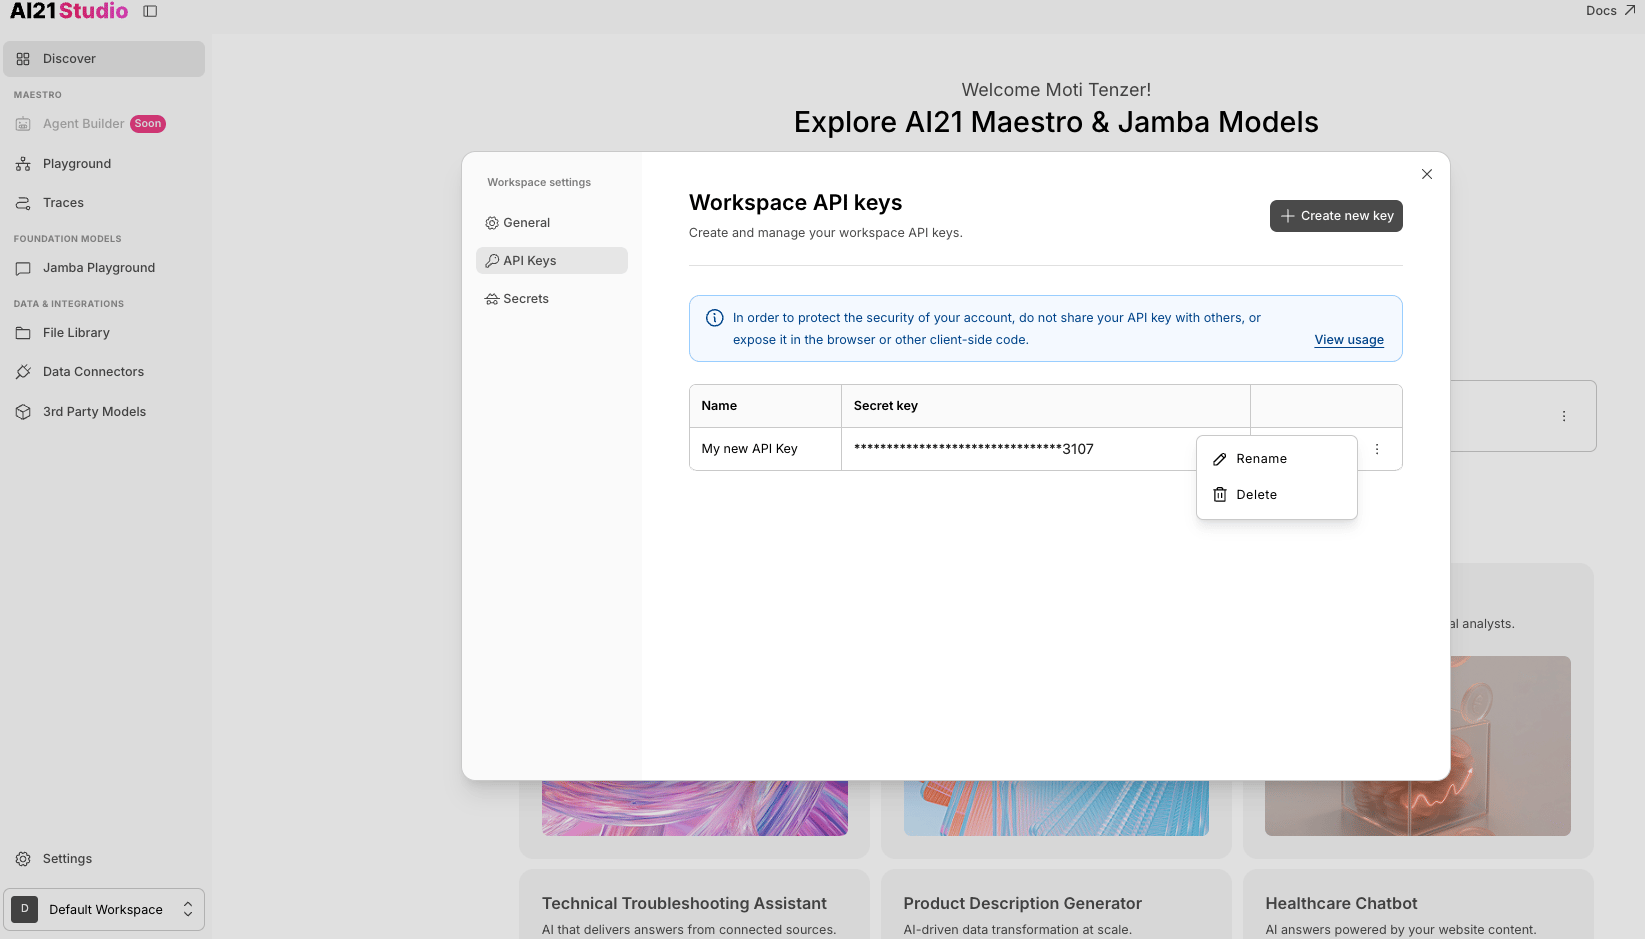The image size is (1645, 939).
Task: Open Playground from the sidebar
Action: (104, 164)
